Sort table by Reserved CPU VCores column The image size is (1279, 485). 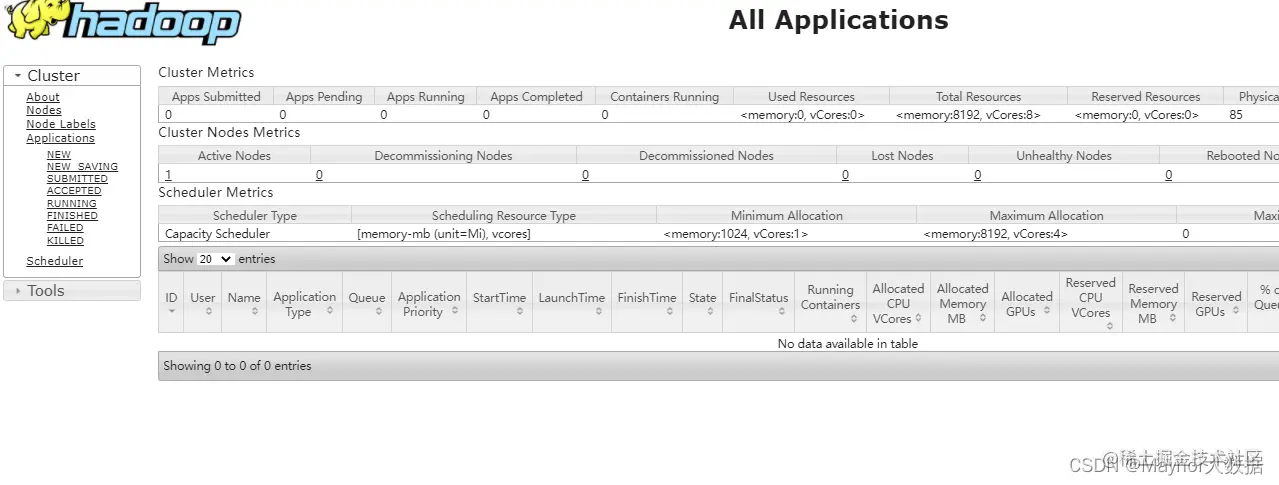coord(1090,302)
